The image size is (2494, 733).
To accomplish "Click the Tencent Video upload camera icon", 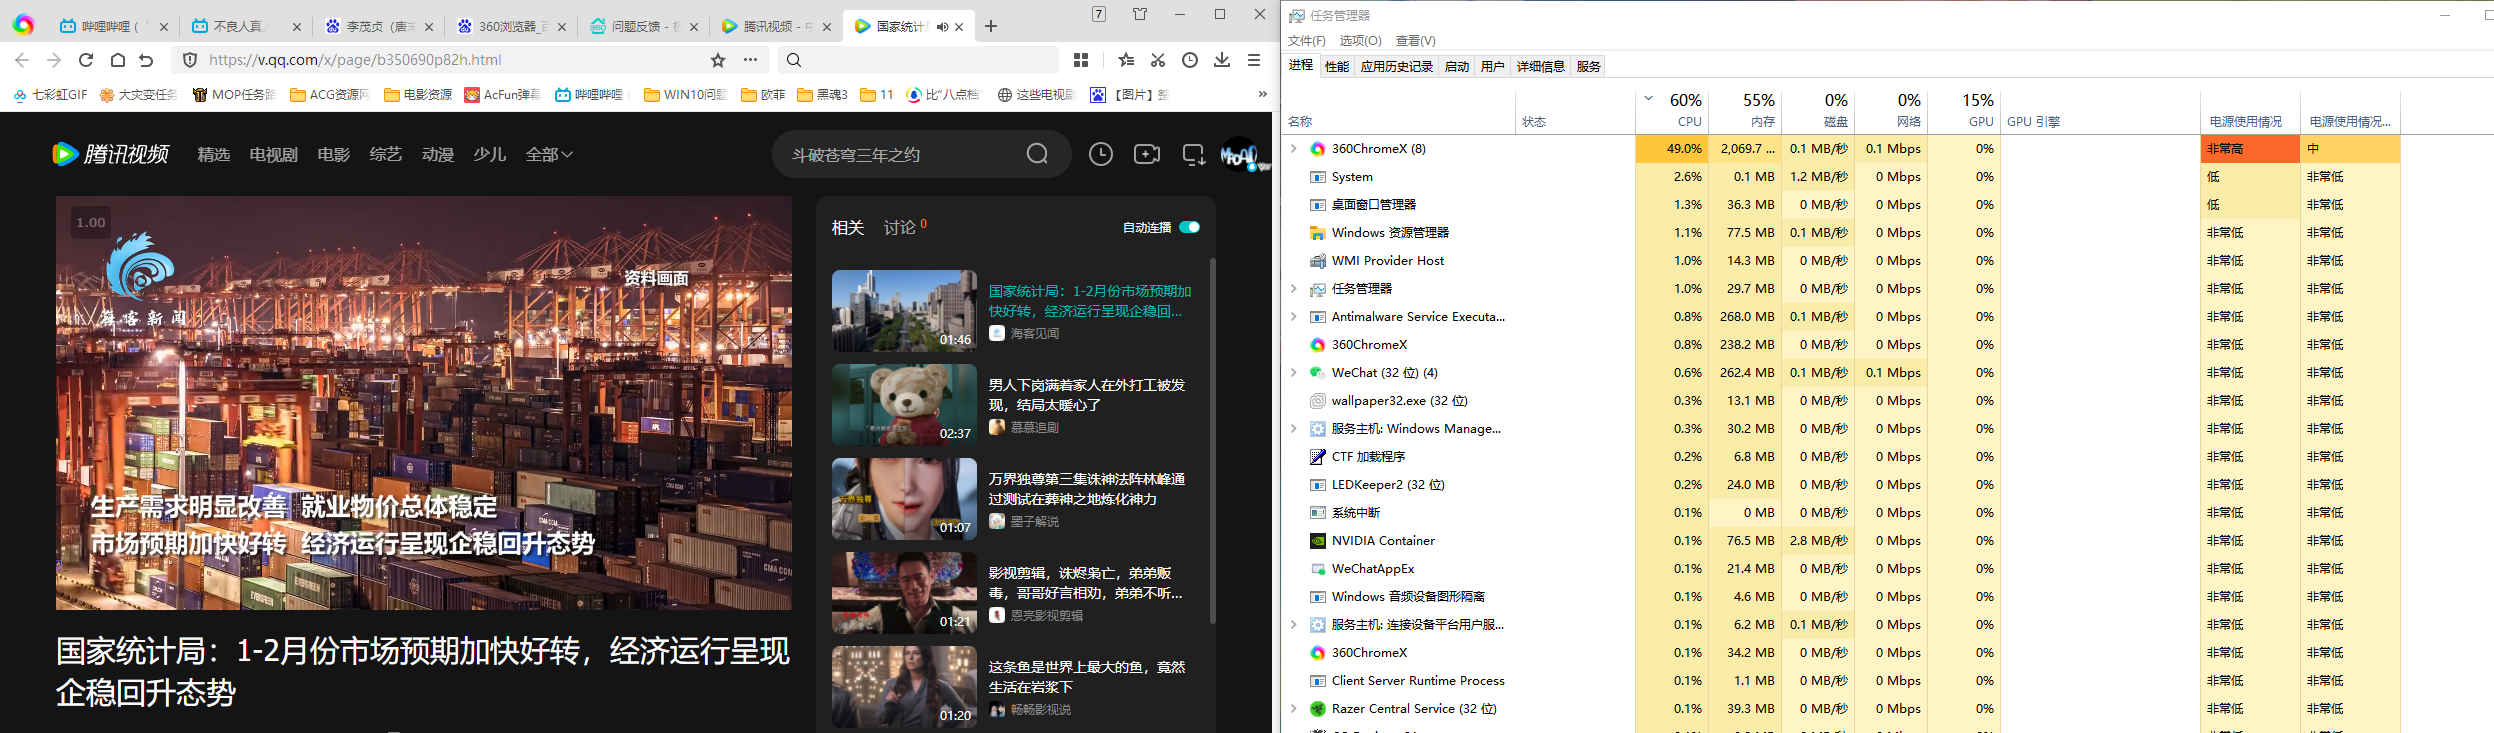I will (1147, 154).
